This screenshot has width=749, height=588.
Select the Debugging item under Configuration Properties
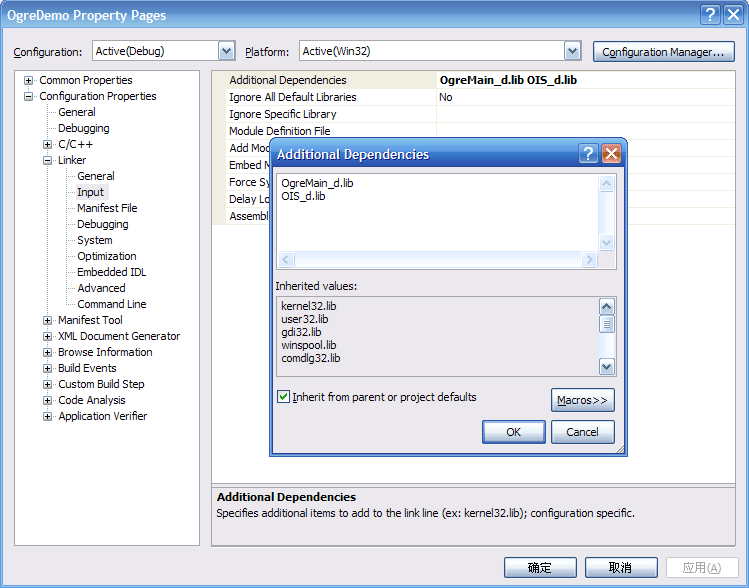tap(83, 128)
